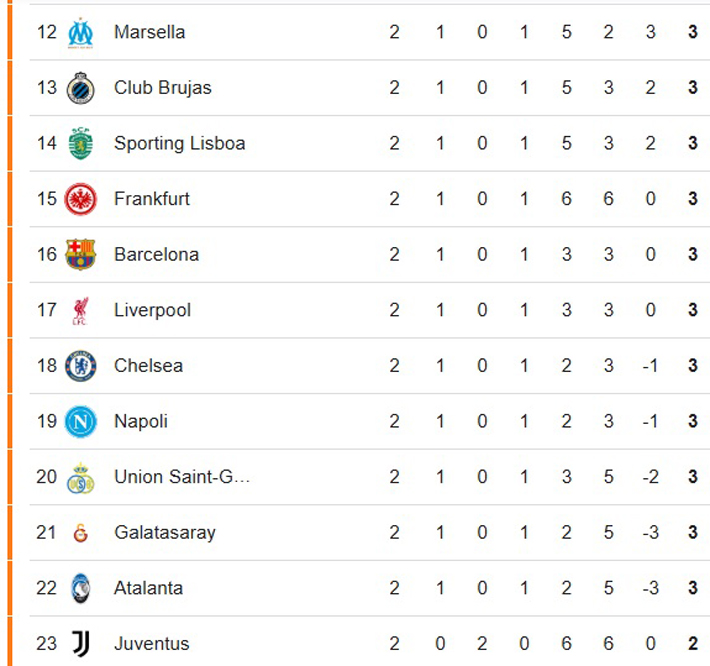Click the truncated Union Saint-G… name
710x666 pixels.
[x=182, y=477]
